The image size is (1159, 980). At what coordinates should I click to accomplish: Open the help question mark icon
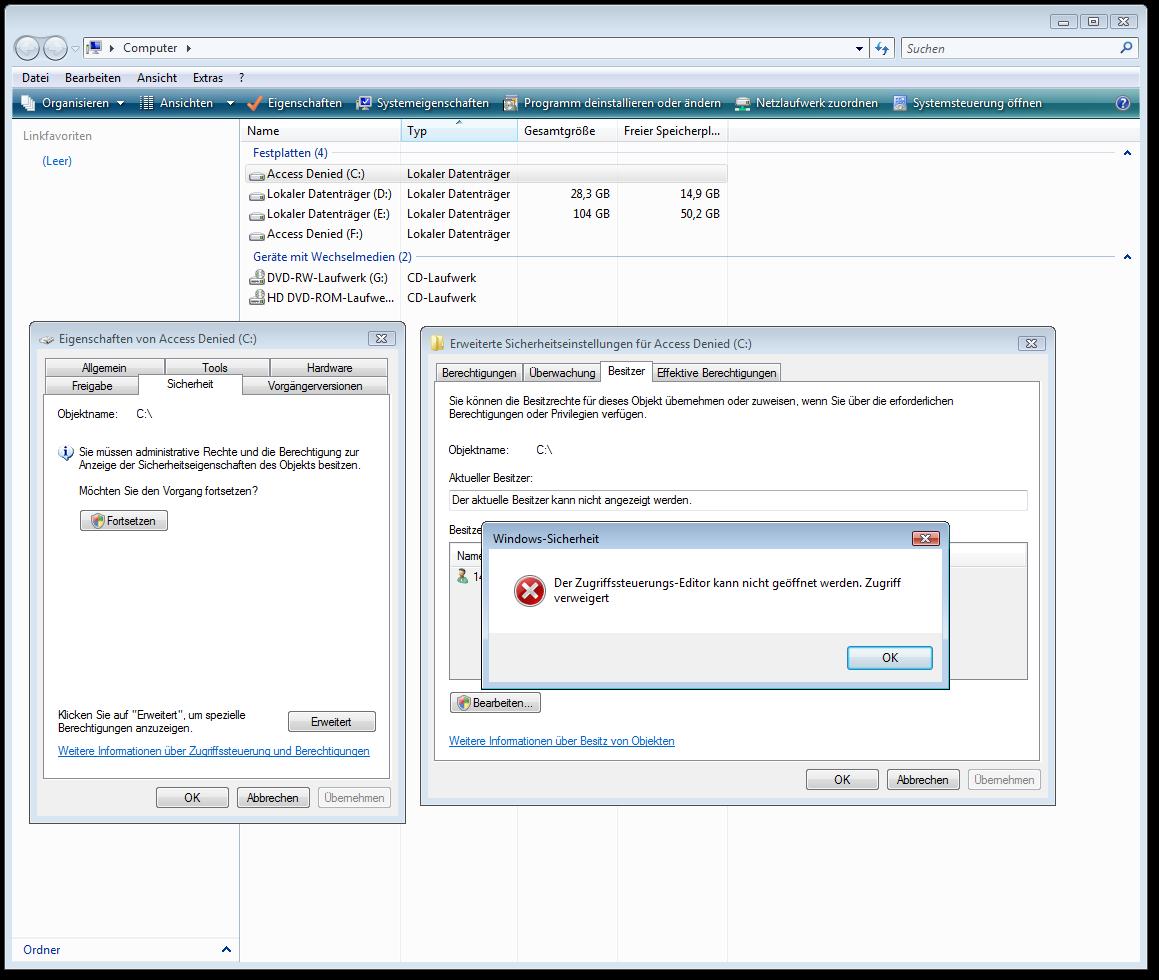(1122, 103)
